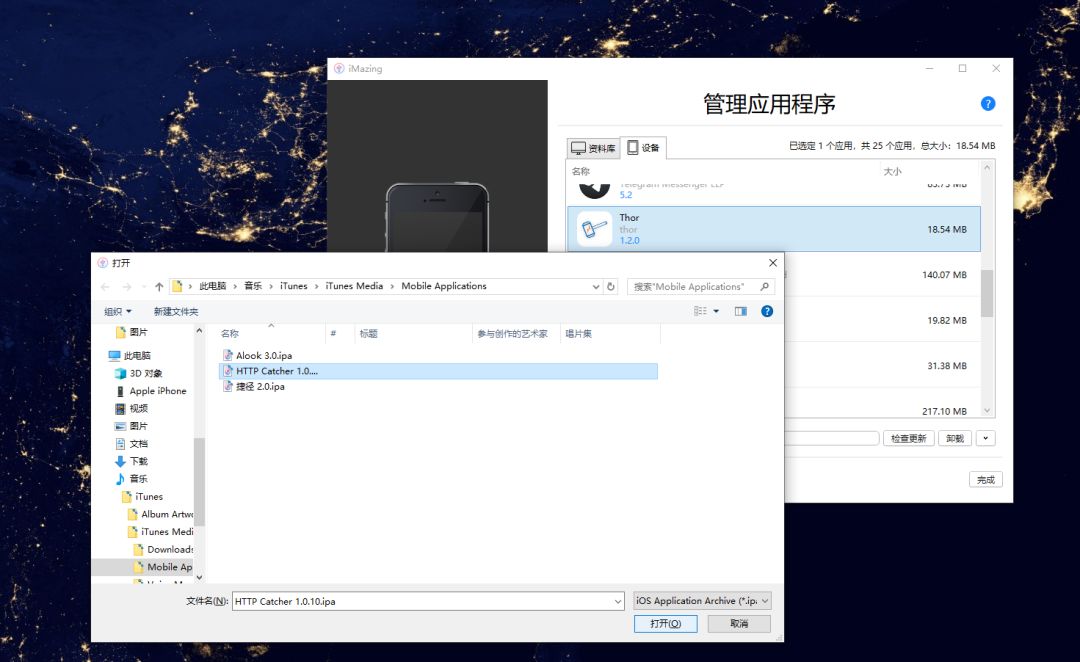Select the 19.82 MB app row
1080x662 pixels.
(x=882, y=320)
